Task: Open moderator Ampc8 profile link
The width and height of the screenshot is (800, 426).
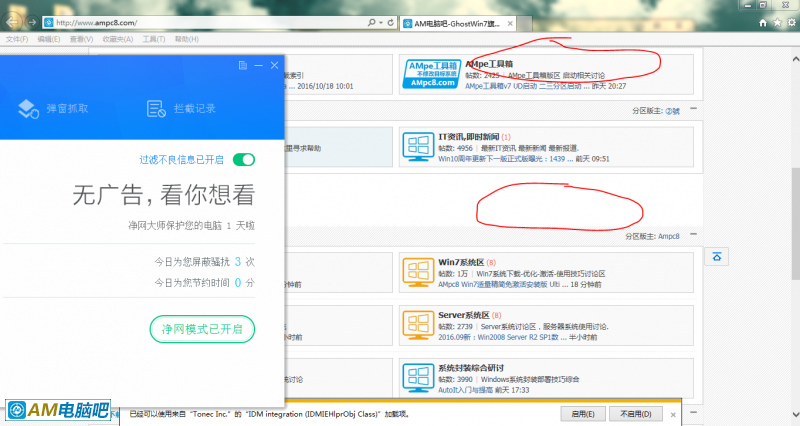Action: tap(668, 237)
